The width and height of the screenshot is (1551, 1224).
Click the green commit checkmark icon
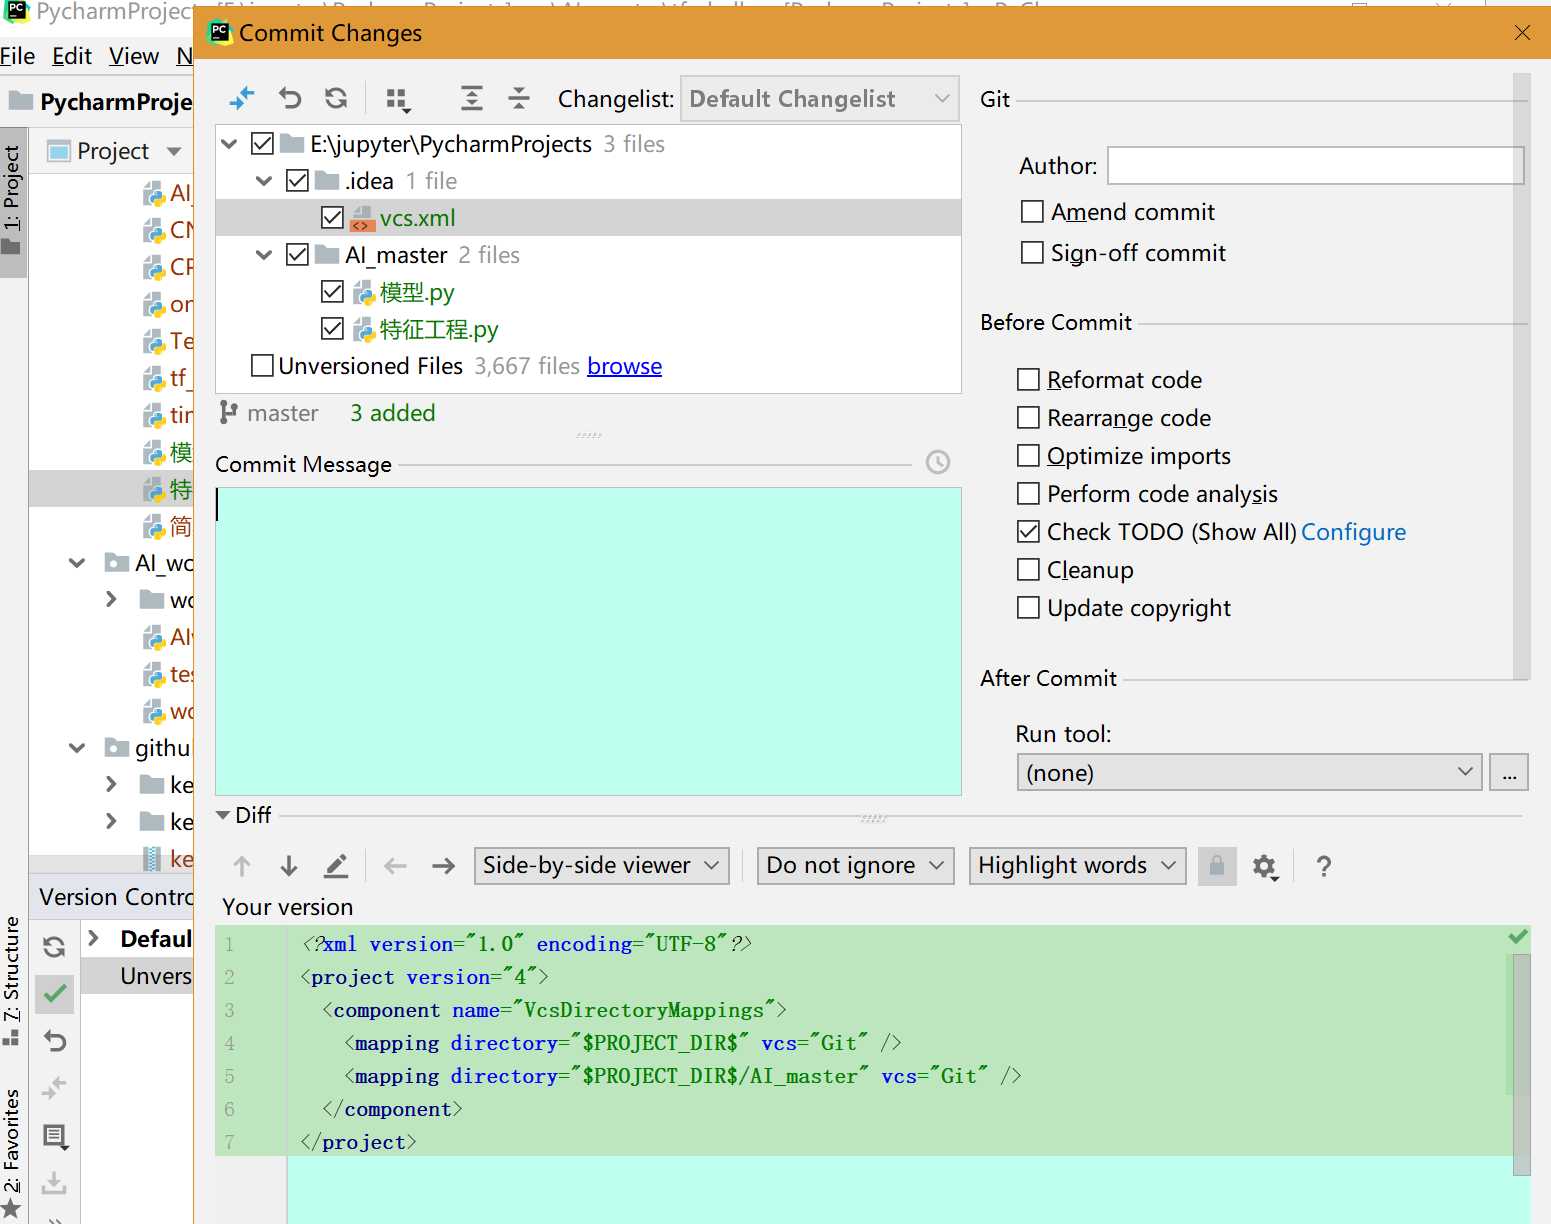pyautogui.click(x=55, y=994)
